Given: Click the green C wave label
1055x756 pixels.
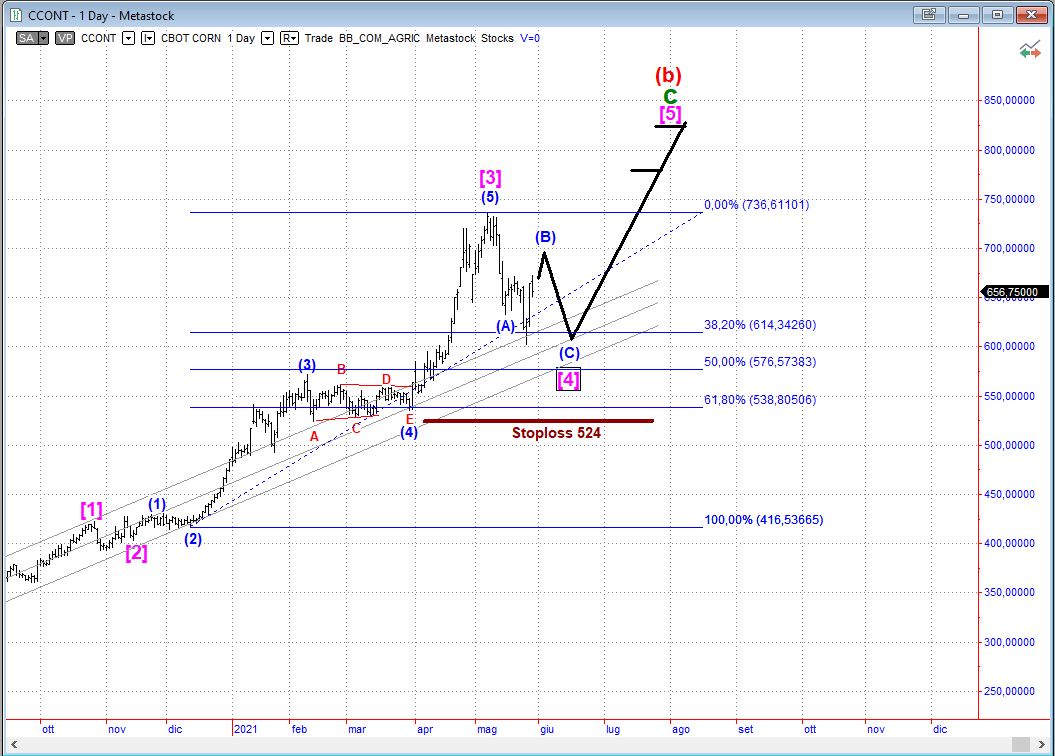Looking at the screenshot, I should coord(670,97).
